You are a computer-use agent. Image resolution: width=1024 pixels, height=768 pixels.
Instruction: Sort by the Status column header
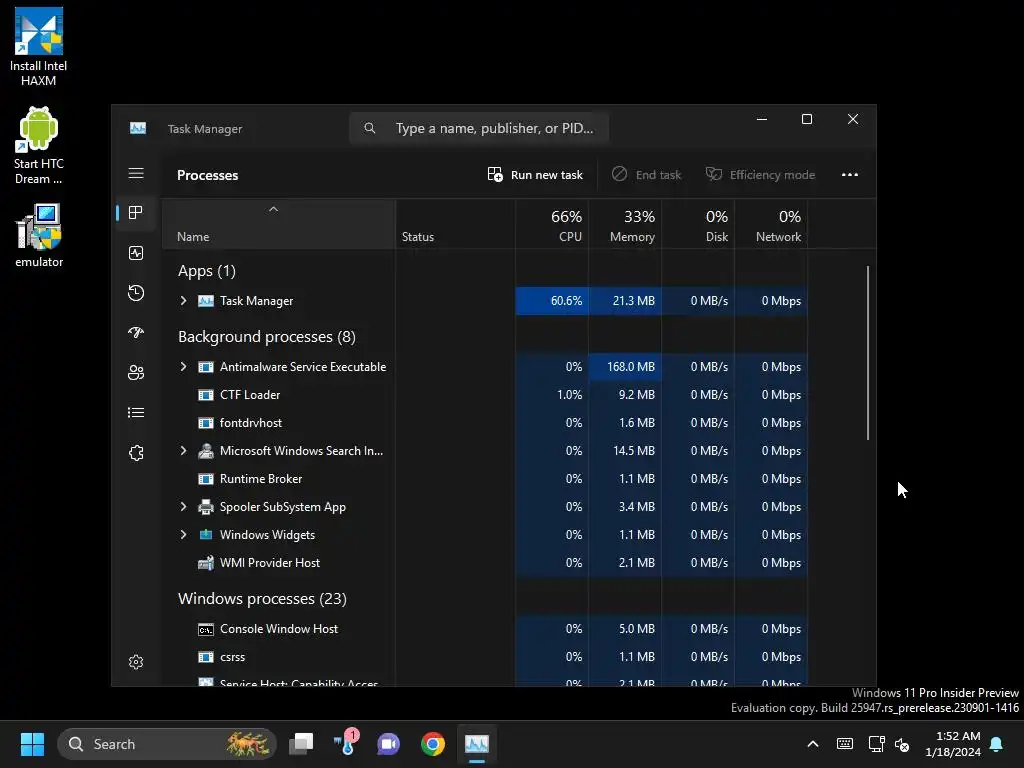(x=455, y=224)
